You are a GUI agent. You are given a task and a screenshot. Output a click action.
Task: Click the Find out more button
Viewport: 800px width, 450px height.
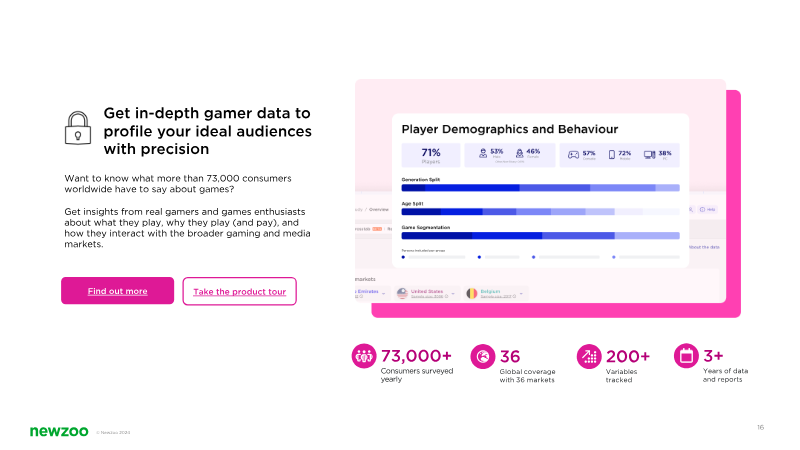[117, 291]
